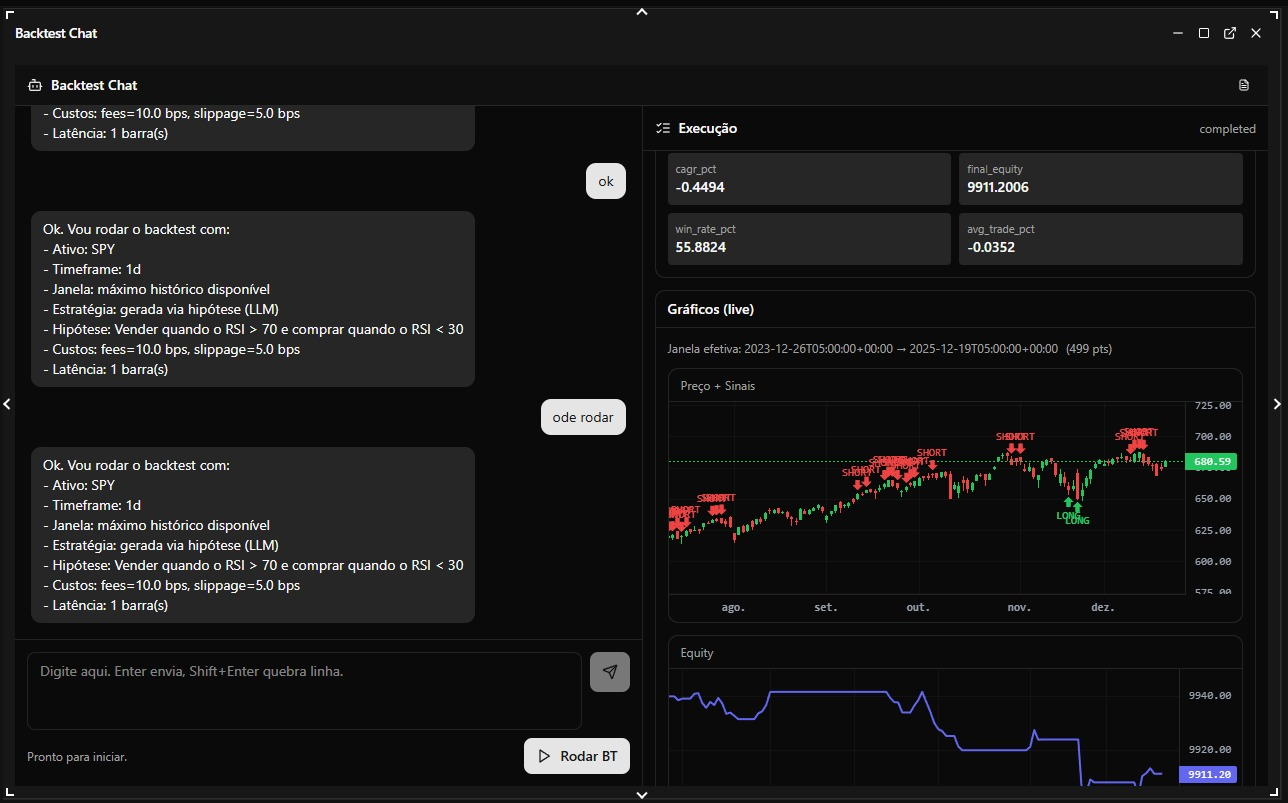Viewport: 1288px width, 803px height.
Task: Open the document icon in Backtest Chat header
Action: coord(1244,85)
